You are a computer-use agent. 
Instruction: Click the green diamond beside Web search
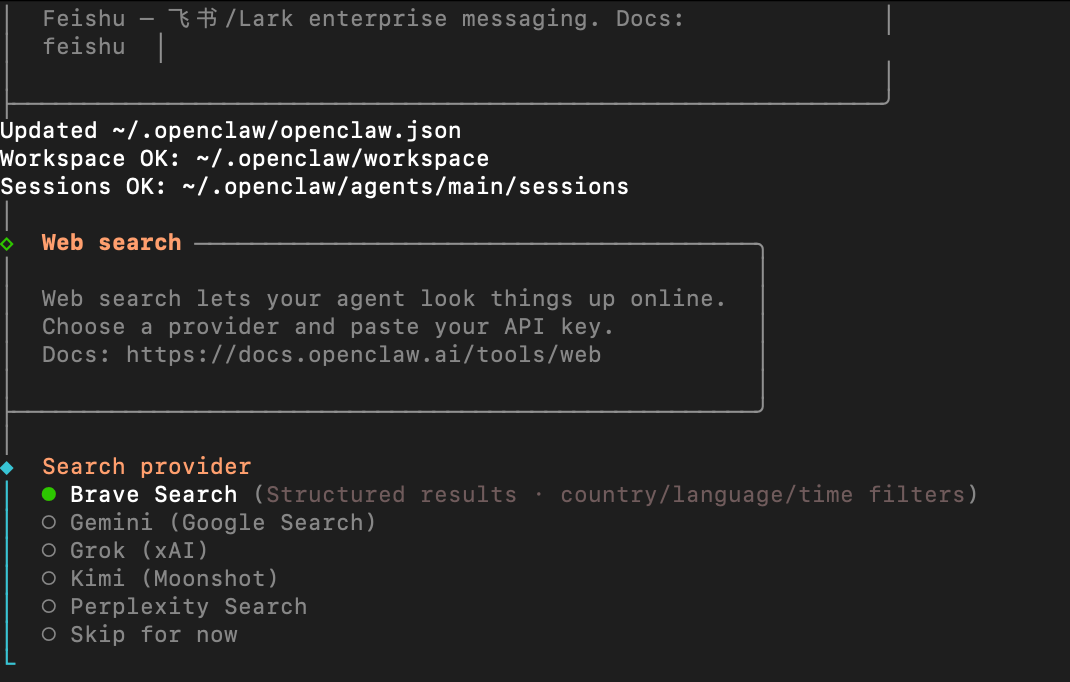[x=7, y=244]
